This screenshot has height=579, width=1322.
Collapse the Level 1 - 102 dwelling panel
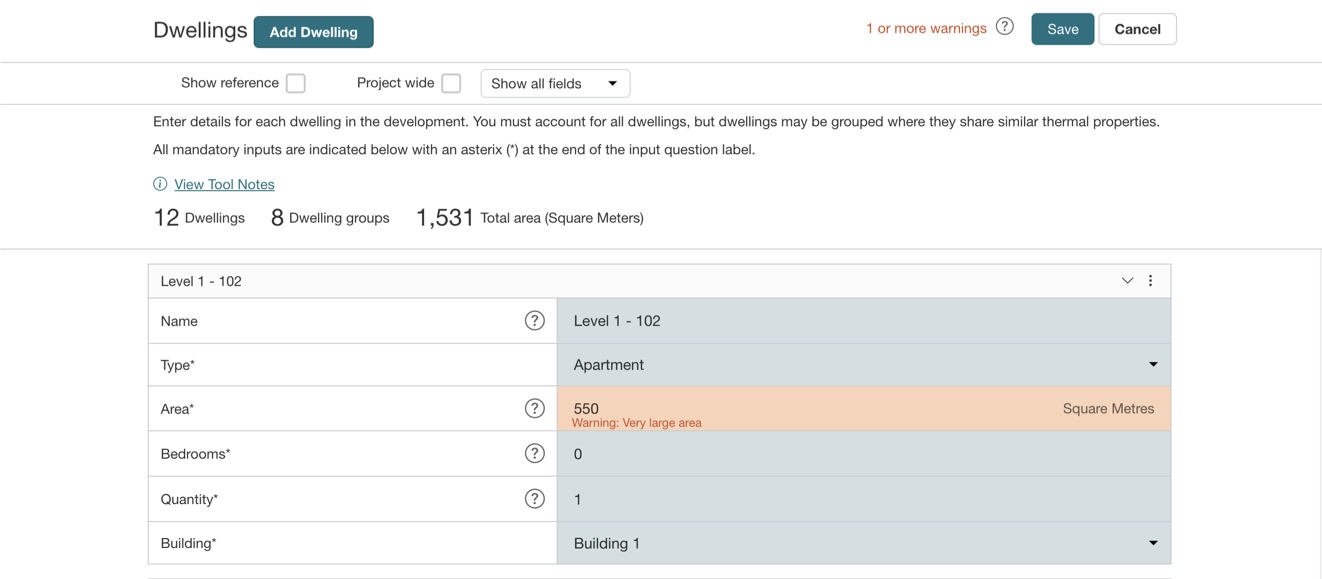(1127, 281)
